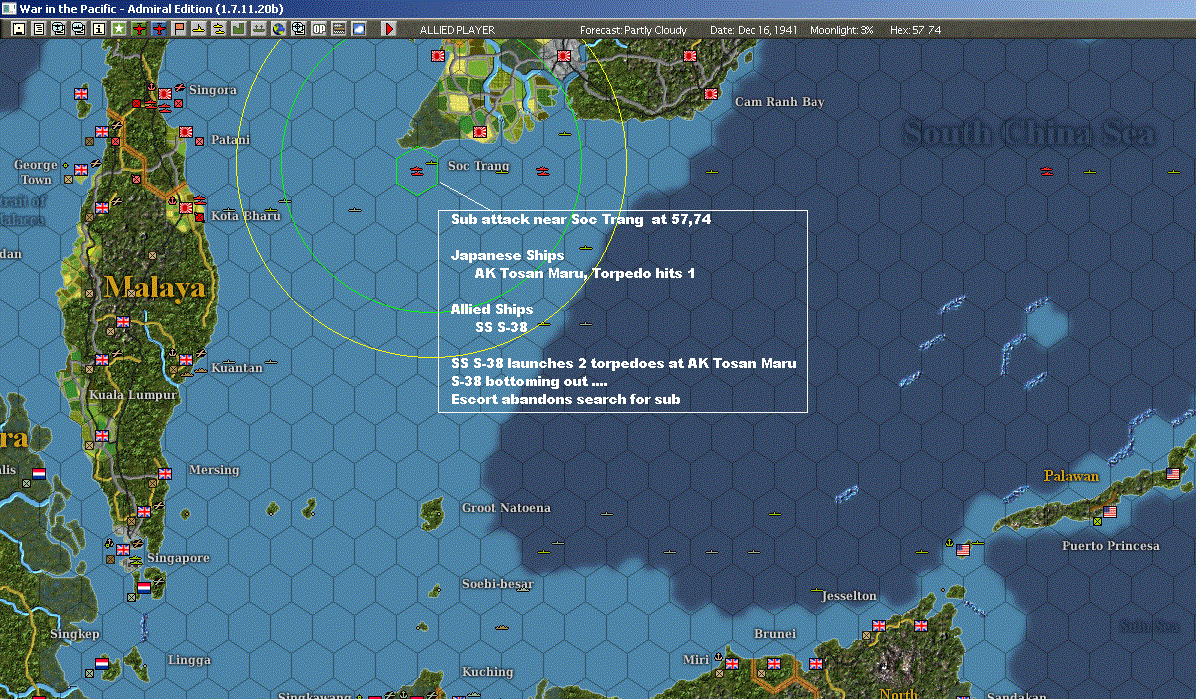
Task: Click the first double-monitor toolbar icon
Action: tap(59, 29)
